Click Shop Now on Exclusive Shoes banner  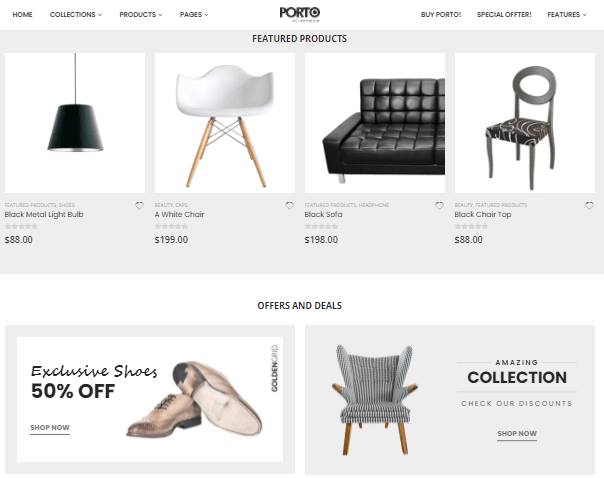click(50, 428)
